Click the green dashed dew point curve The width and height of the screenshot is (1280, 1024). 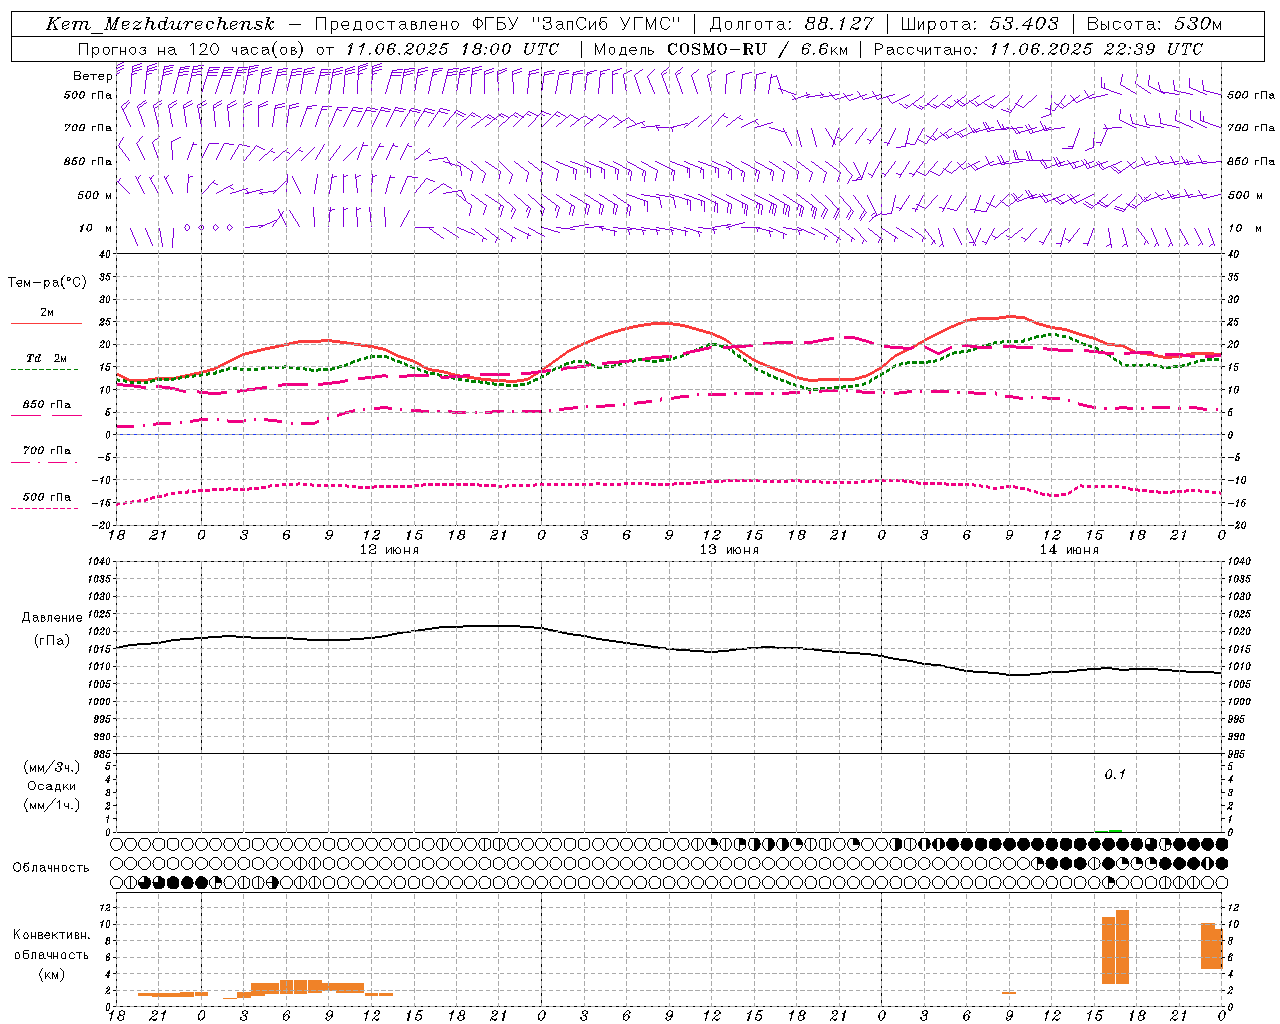click(x=712, y=345)
